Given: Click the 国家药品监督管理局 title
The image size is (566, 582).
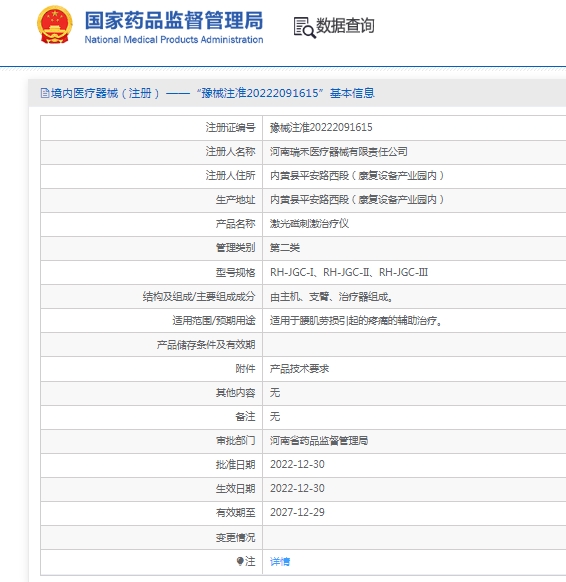Looking at the screenshot, I should 174,20.
